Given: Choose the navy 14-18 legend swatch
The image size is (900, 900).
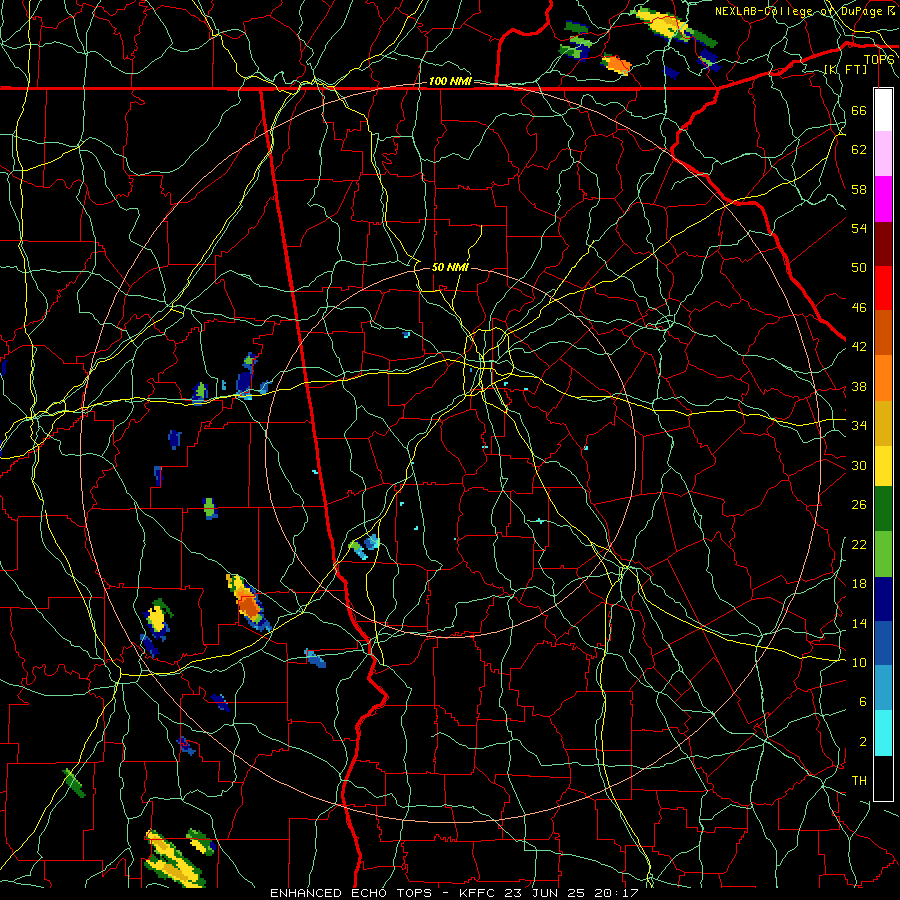Looking at the screenshot, I should [x=883, y=599].
